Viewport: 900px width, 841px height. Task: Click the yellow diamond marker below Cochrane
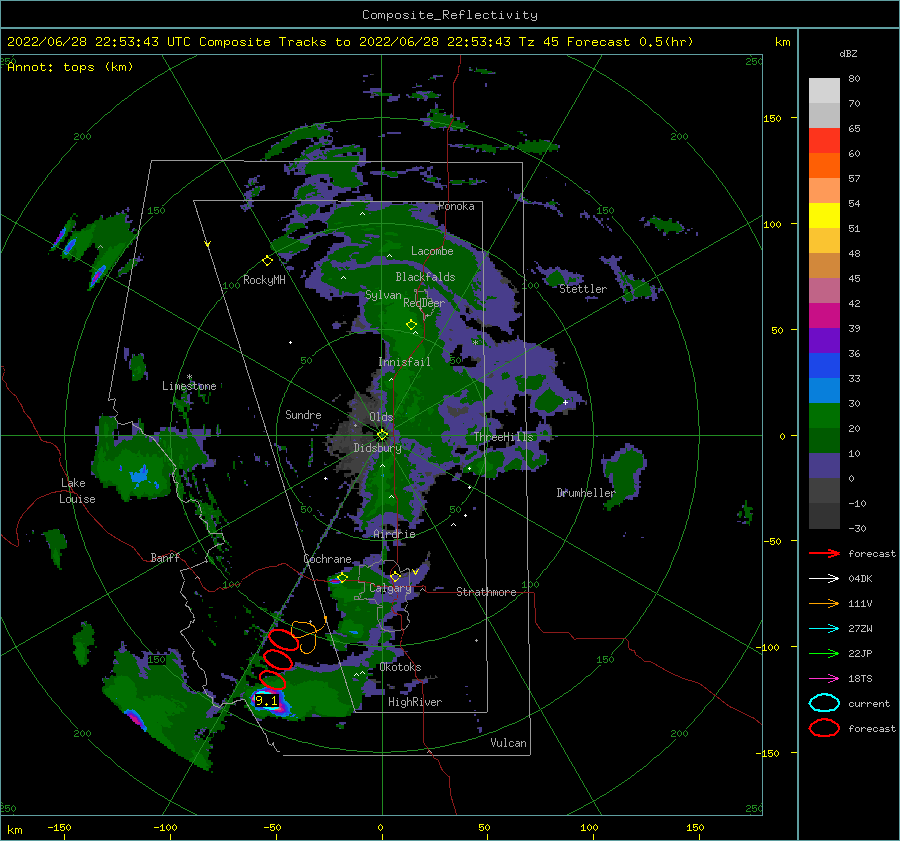[342, 578]
